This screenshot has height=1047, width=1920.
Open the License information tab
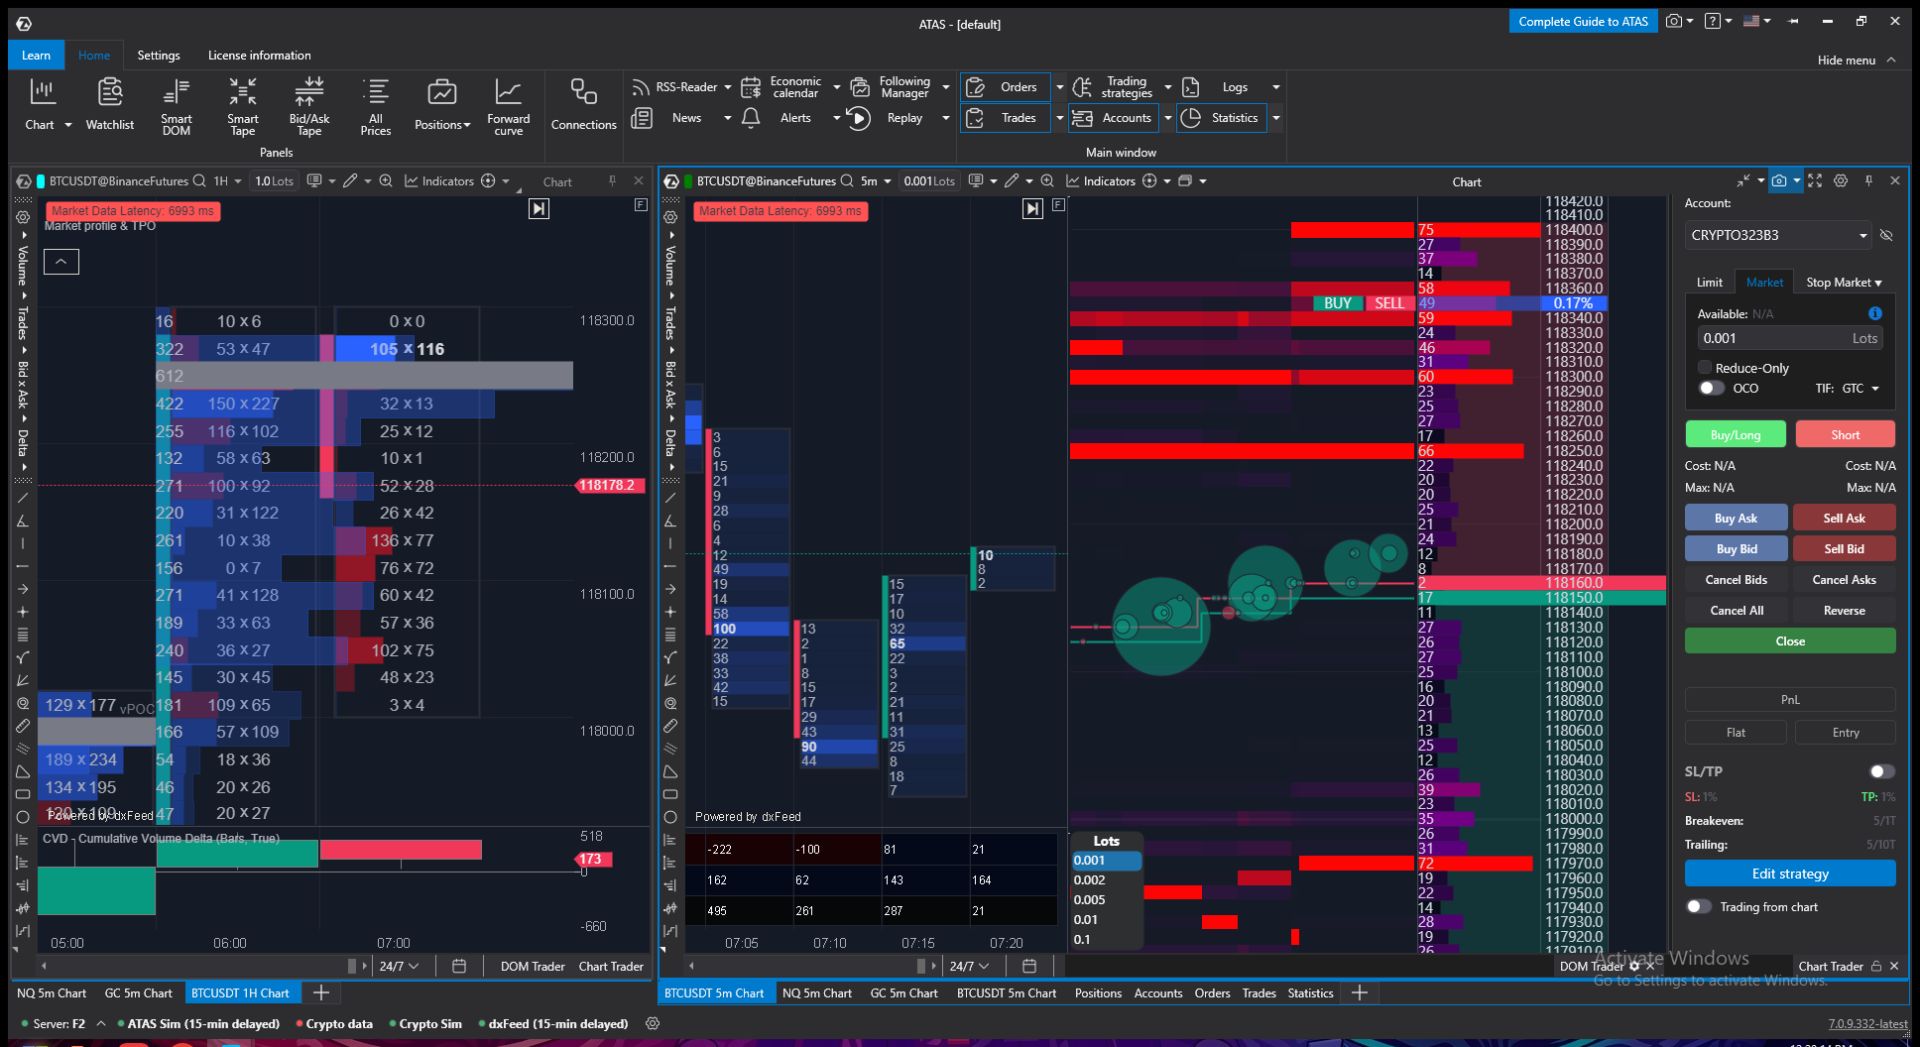[259, 55]
